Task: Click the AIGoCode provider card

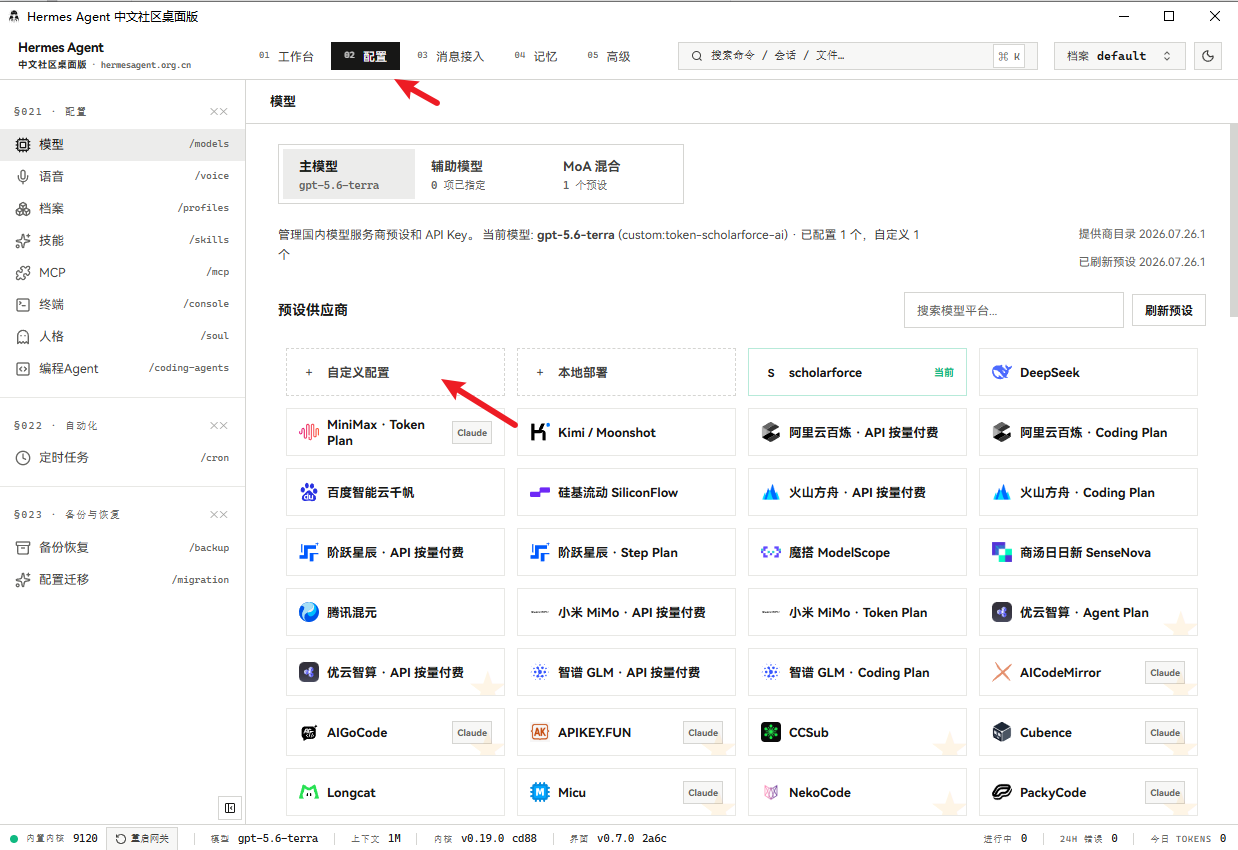Action: [395, 732]
